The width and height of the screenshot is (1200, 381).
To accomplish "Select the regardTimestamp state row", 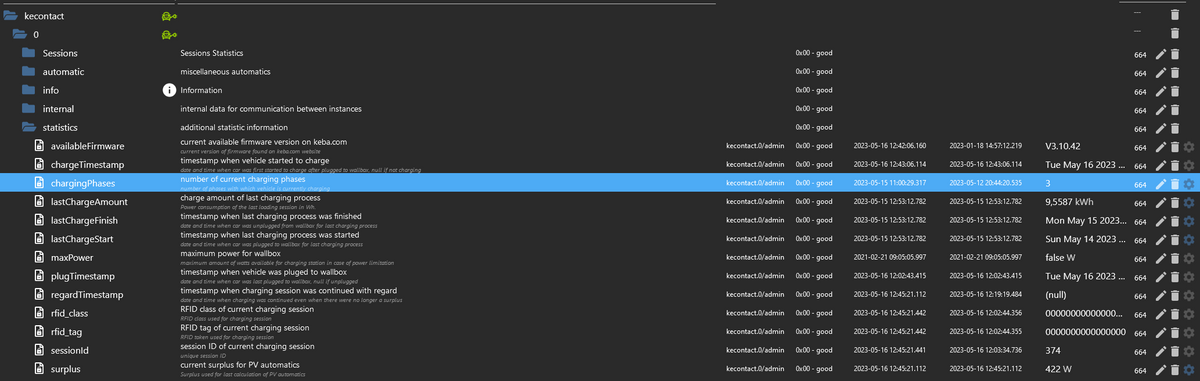I will point(600,295).
